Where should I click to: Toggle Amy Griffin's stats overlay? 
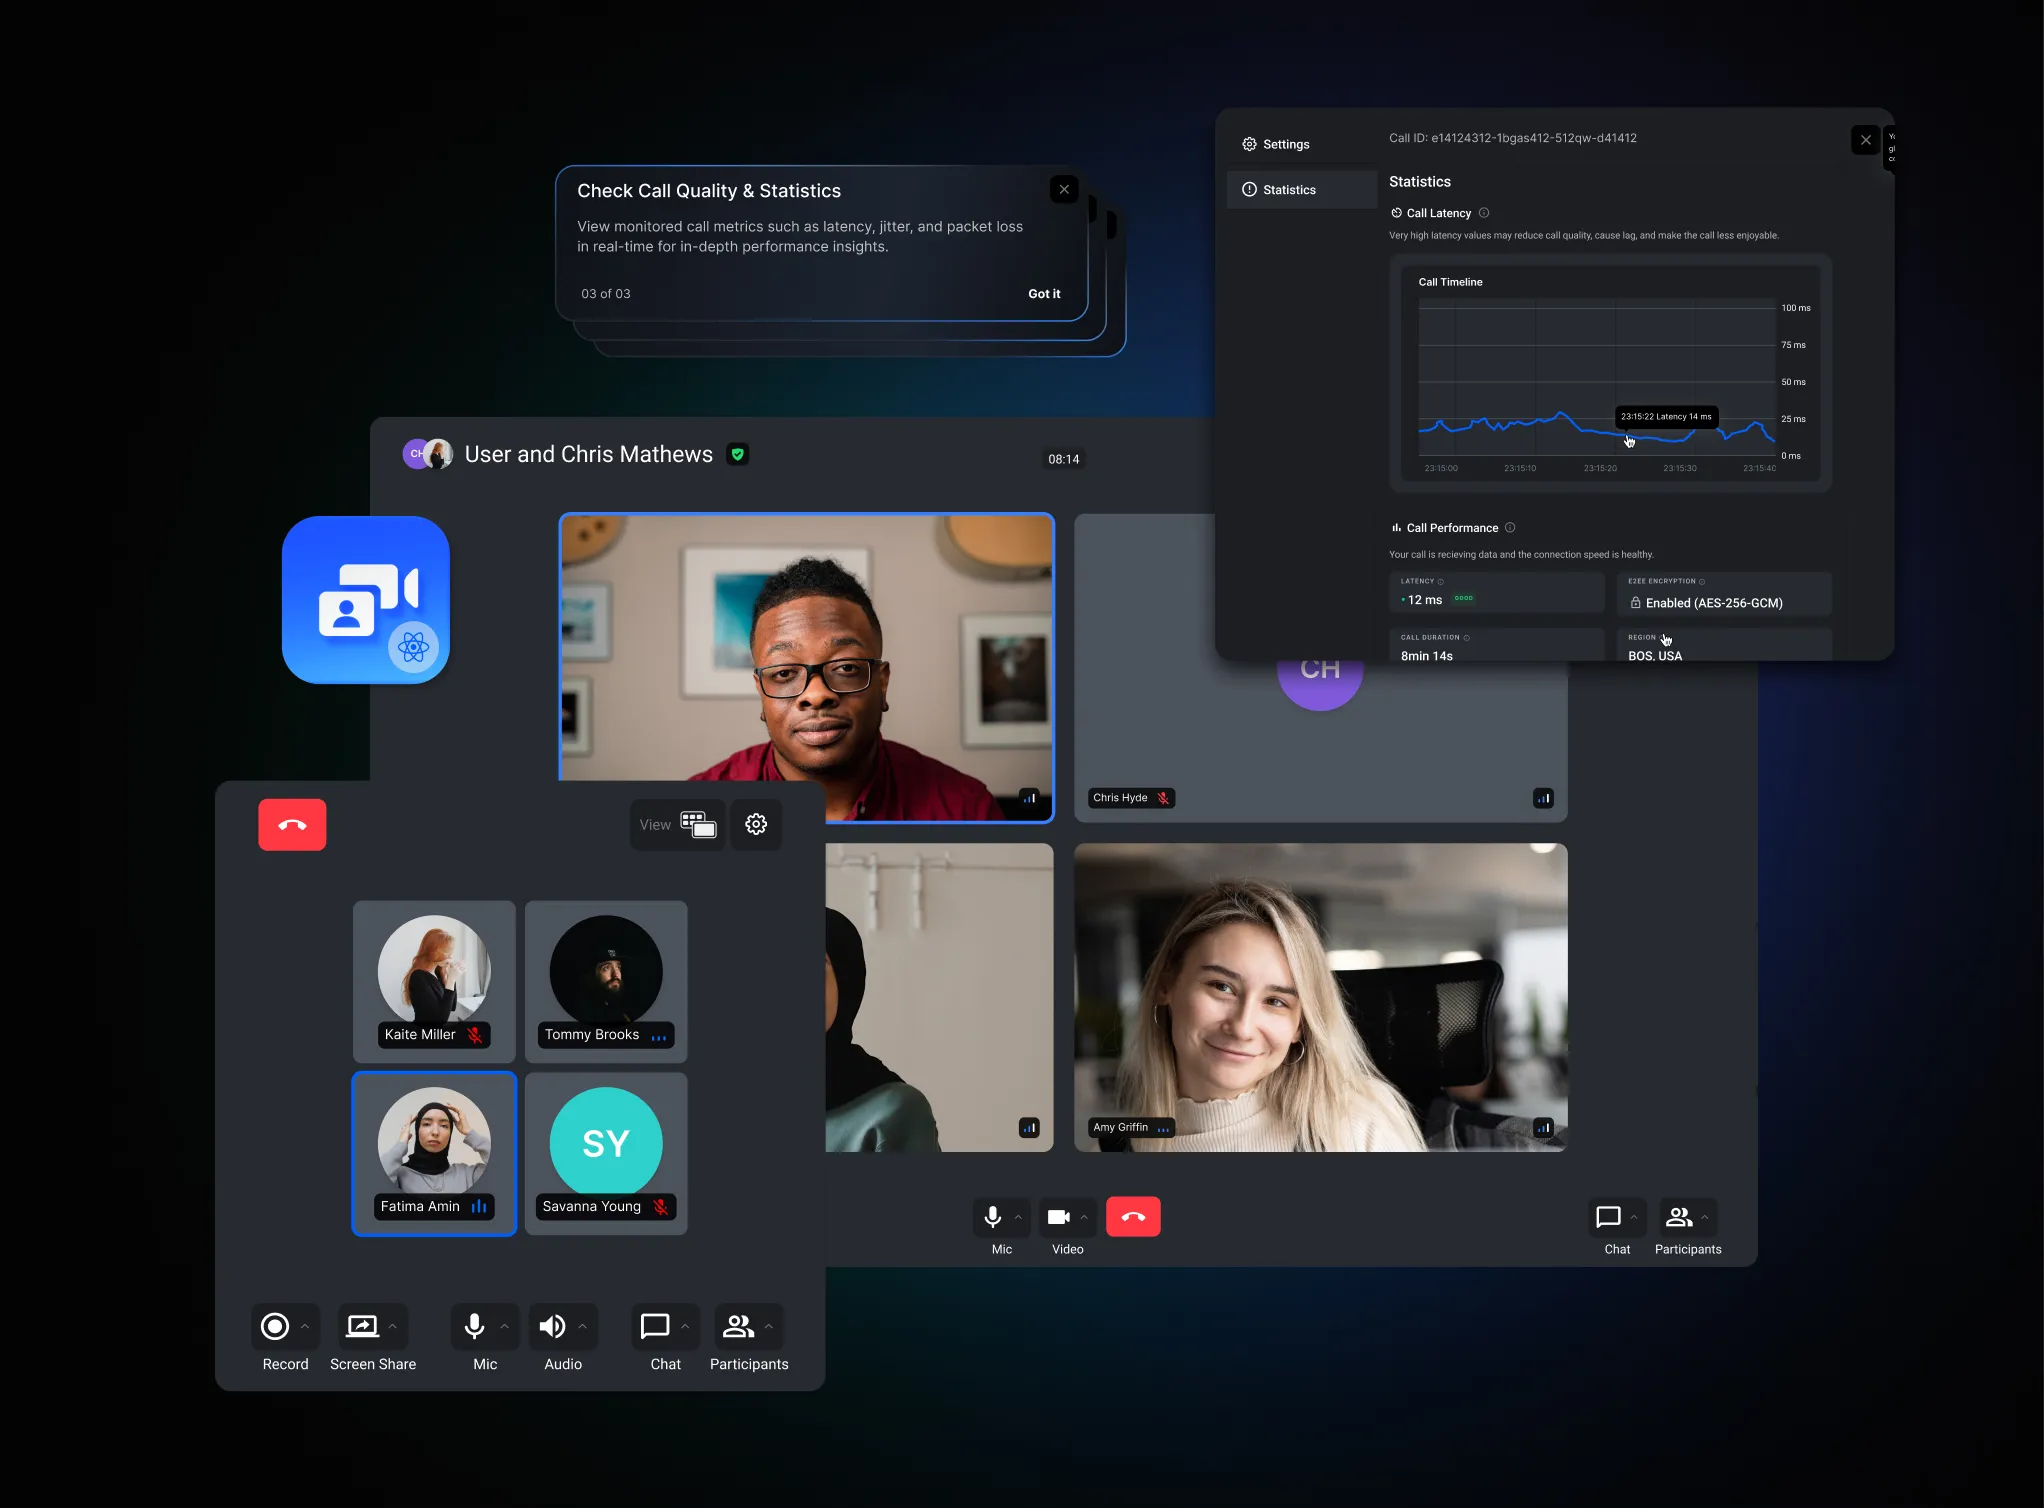[1543, 1127]
